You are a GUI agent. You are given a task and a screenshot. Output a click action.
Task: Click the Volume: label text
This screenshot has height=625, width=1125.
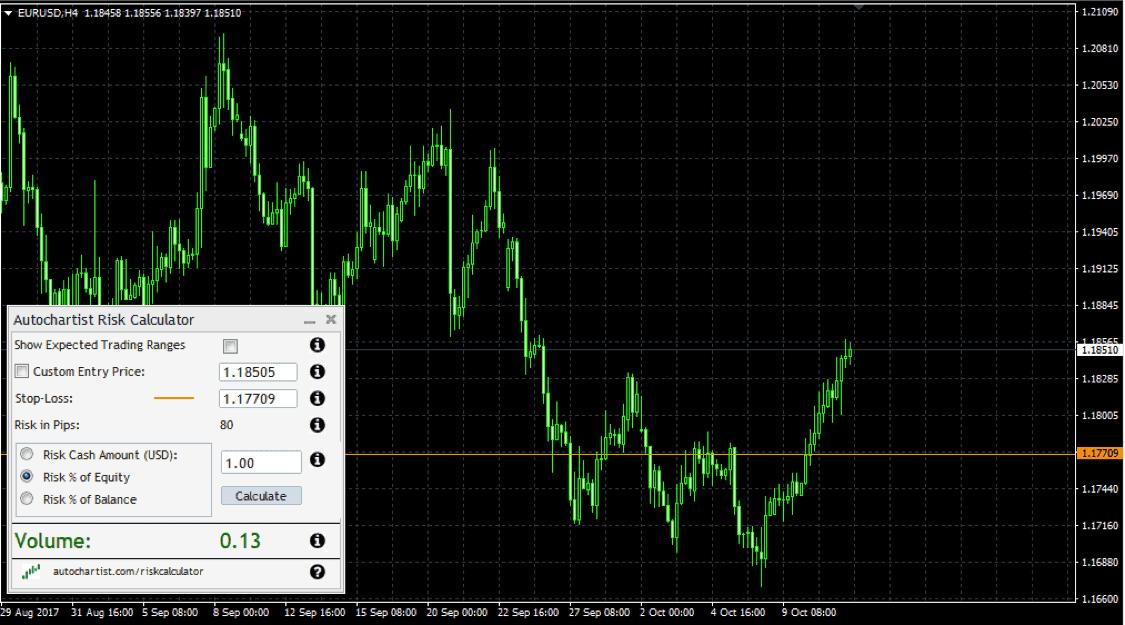pyautogui.click(x=53, y=541)
